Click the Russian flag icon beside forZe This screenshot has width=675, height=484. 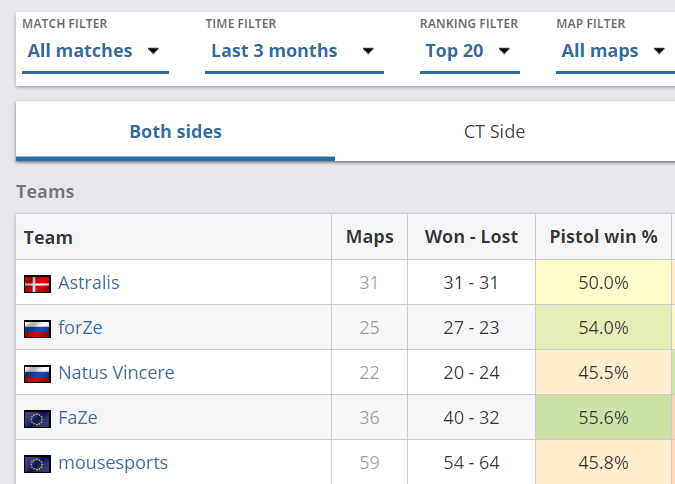pyautogui.click(x=37, y=329)
